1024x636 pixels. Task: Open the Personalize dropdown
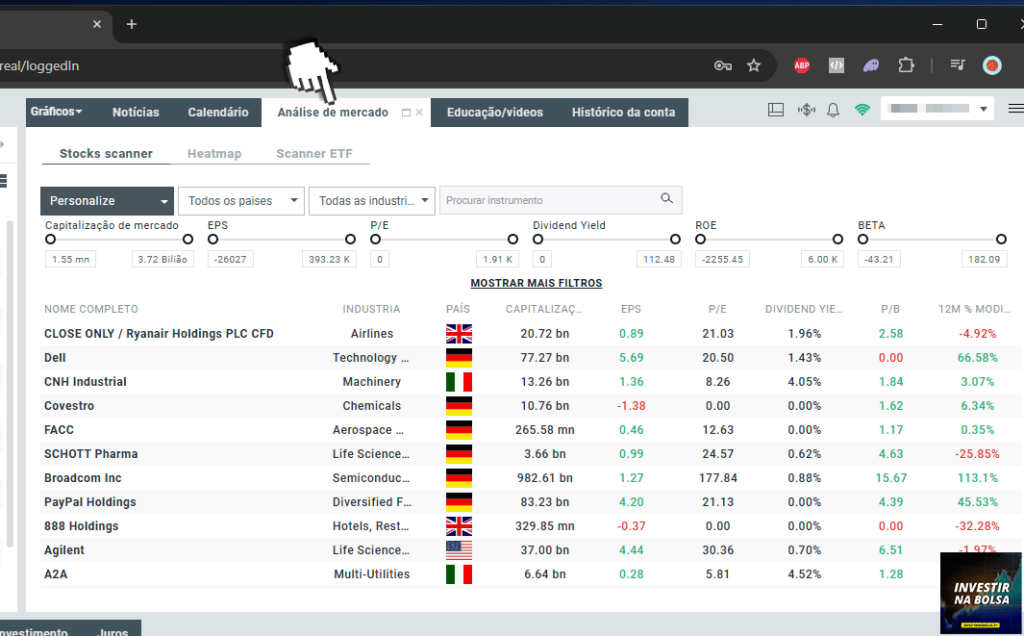(x=107, y=201)
